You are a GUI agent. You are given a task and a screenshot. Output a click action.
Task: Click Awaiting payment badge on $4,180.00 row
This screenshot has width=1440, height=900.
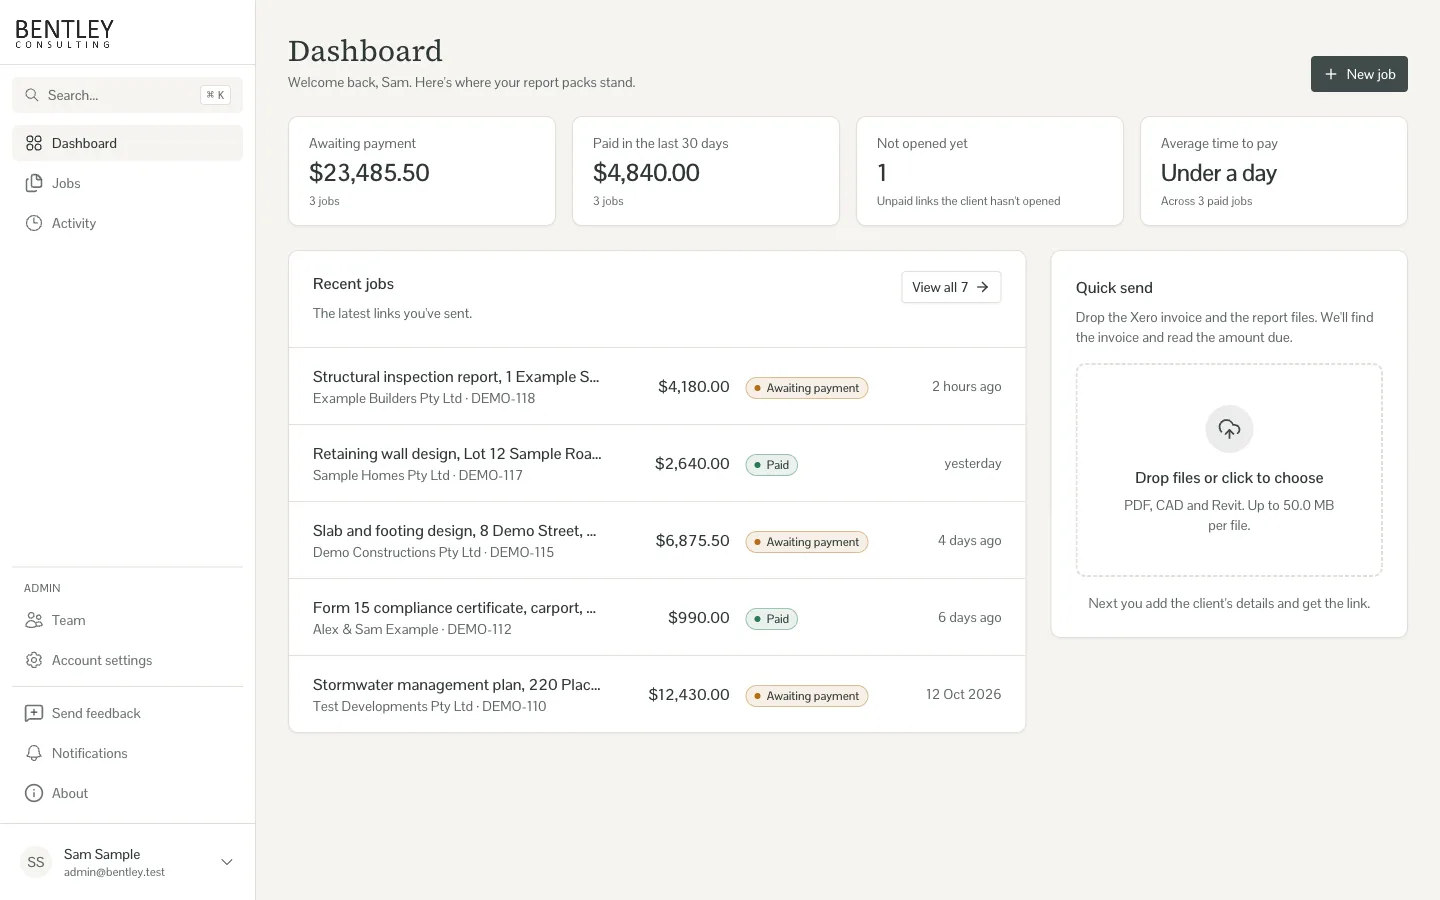click(x=807, y=388)
